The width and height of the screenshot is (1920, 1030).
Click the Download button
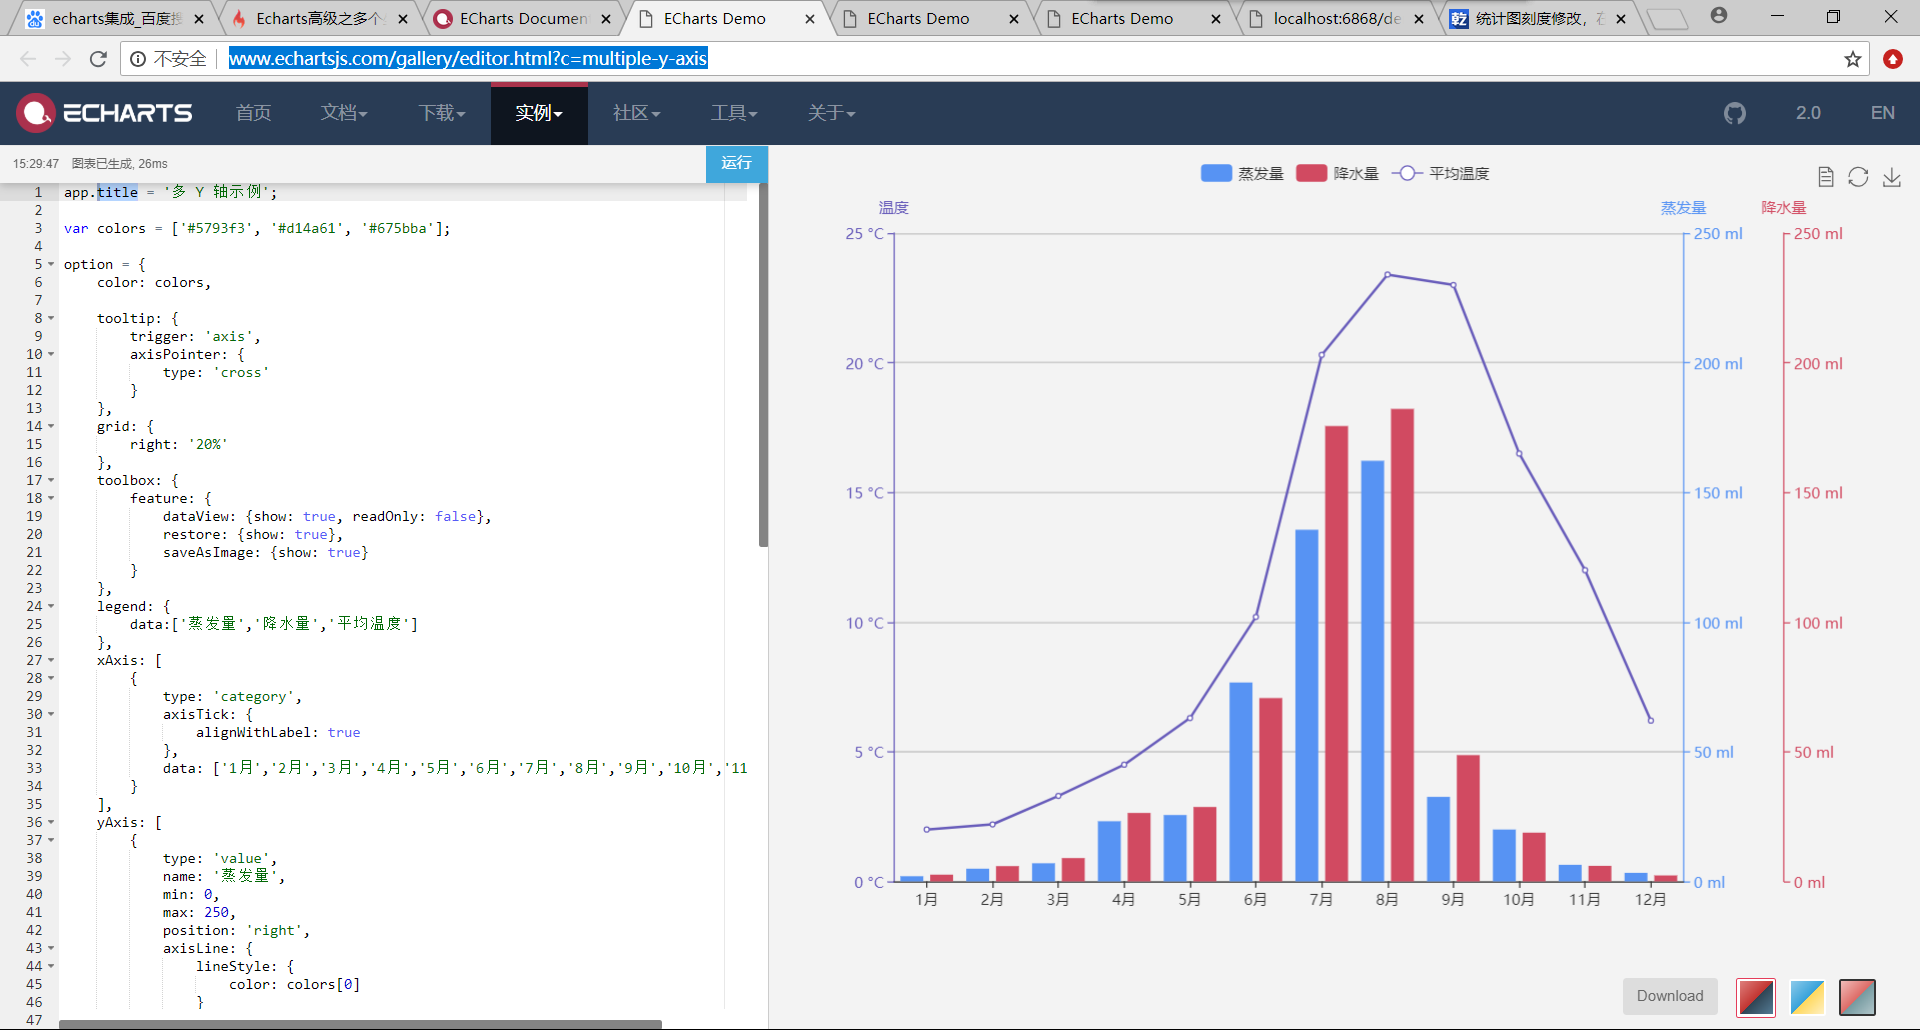[x=1669, y=996]
